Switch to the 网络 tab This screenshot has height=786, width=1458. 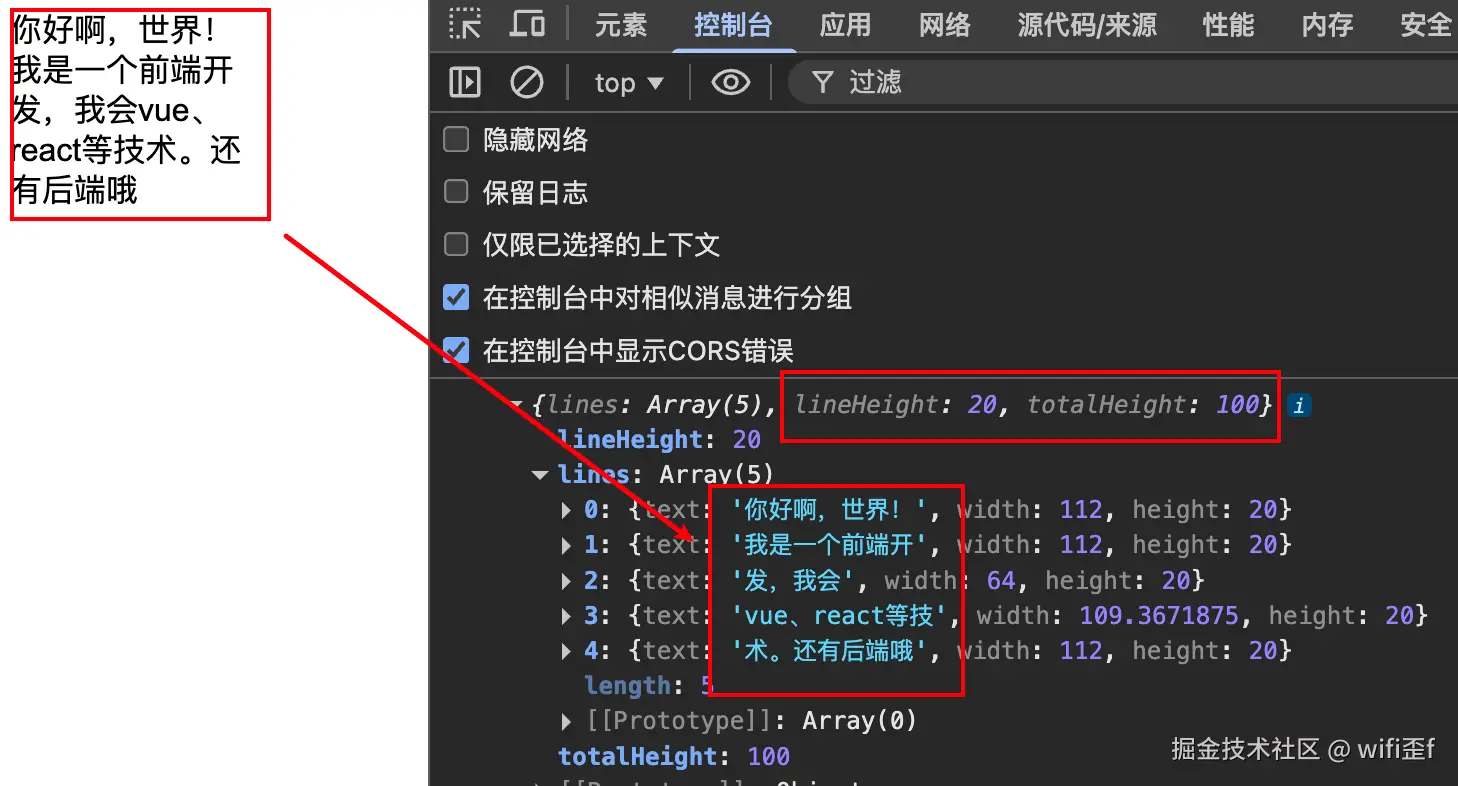coord(943,27)
